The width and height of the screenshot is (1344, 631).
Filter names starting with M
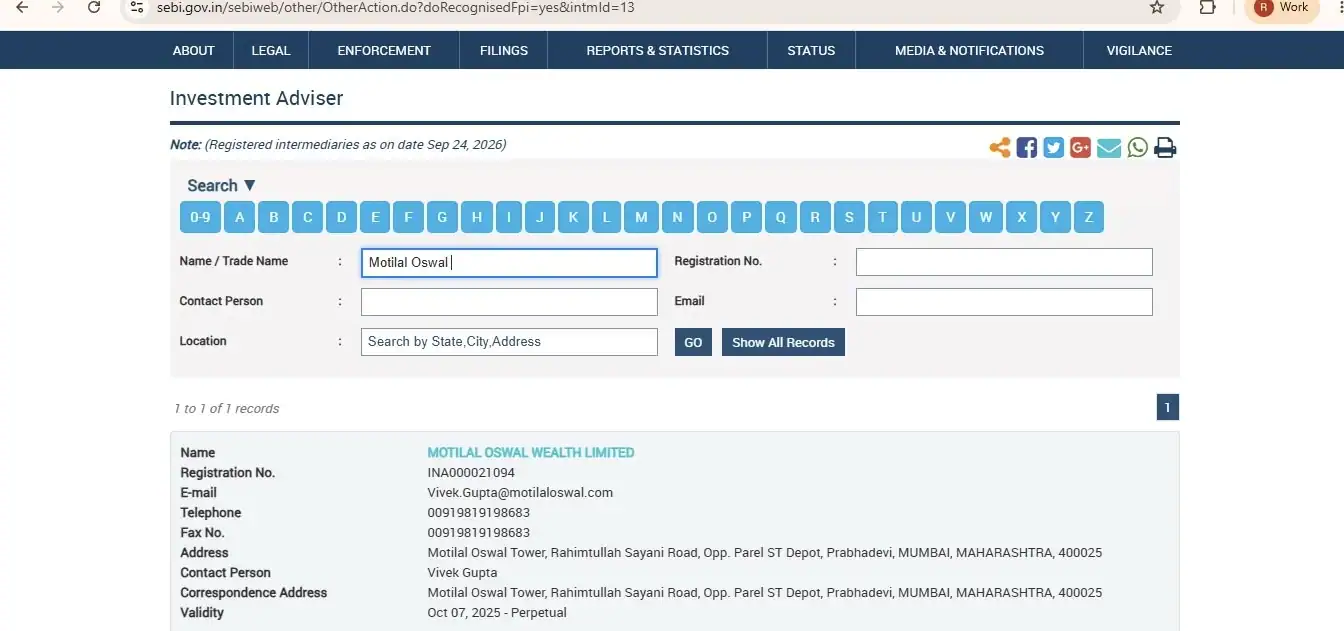click(641, 217)
